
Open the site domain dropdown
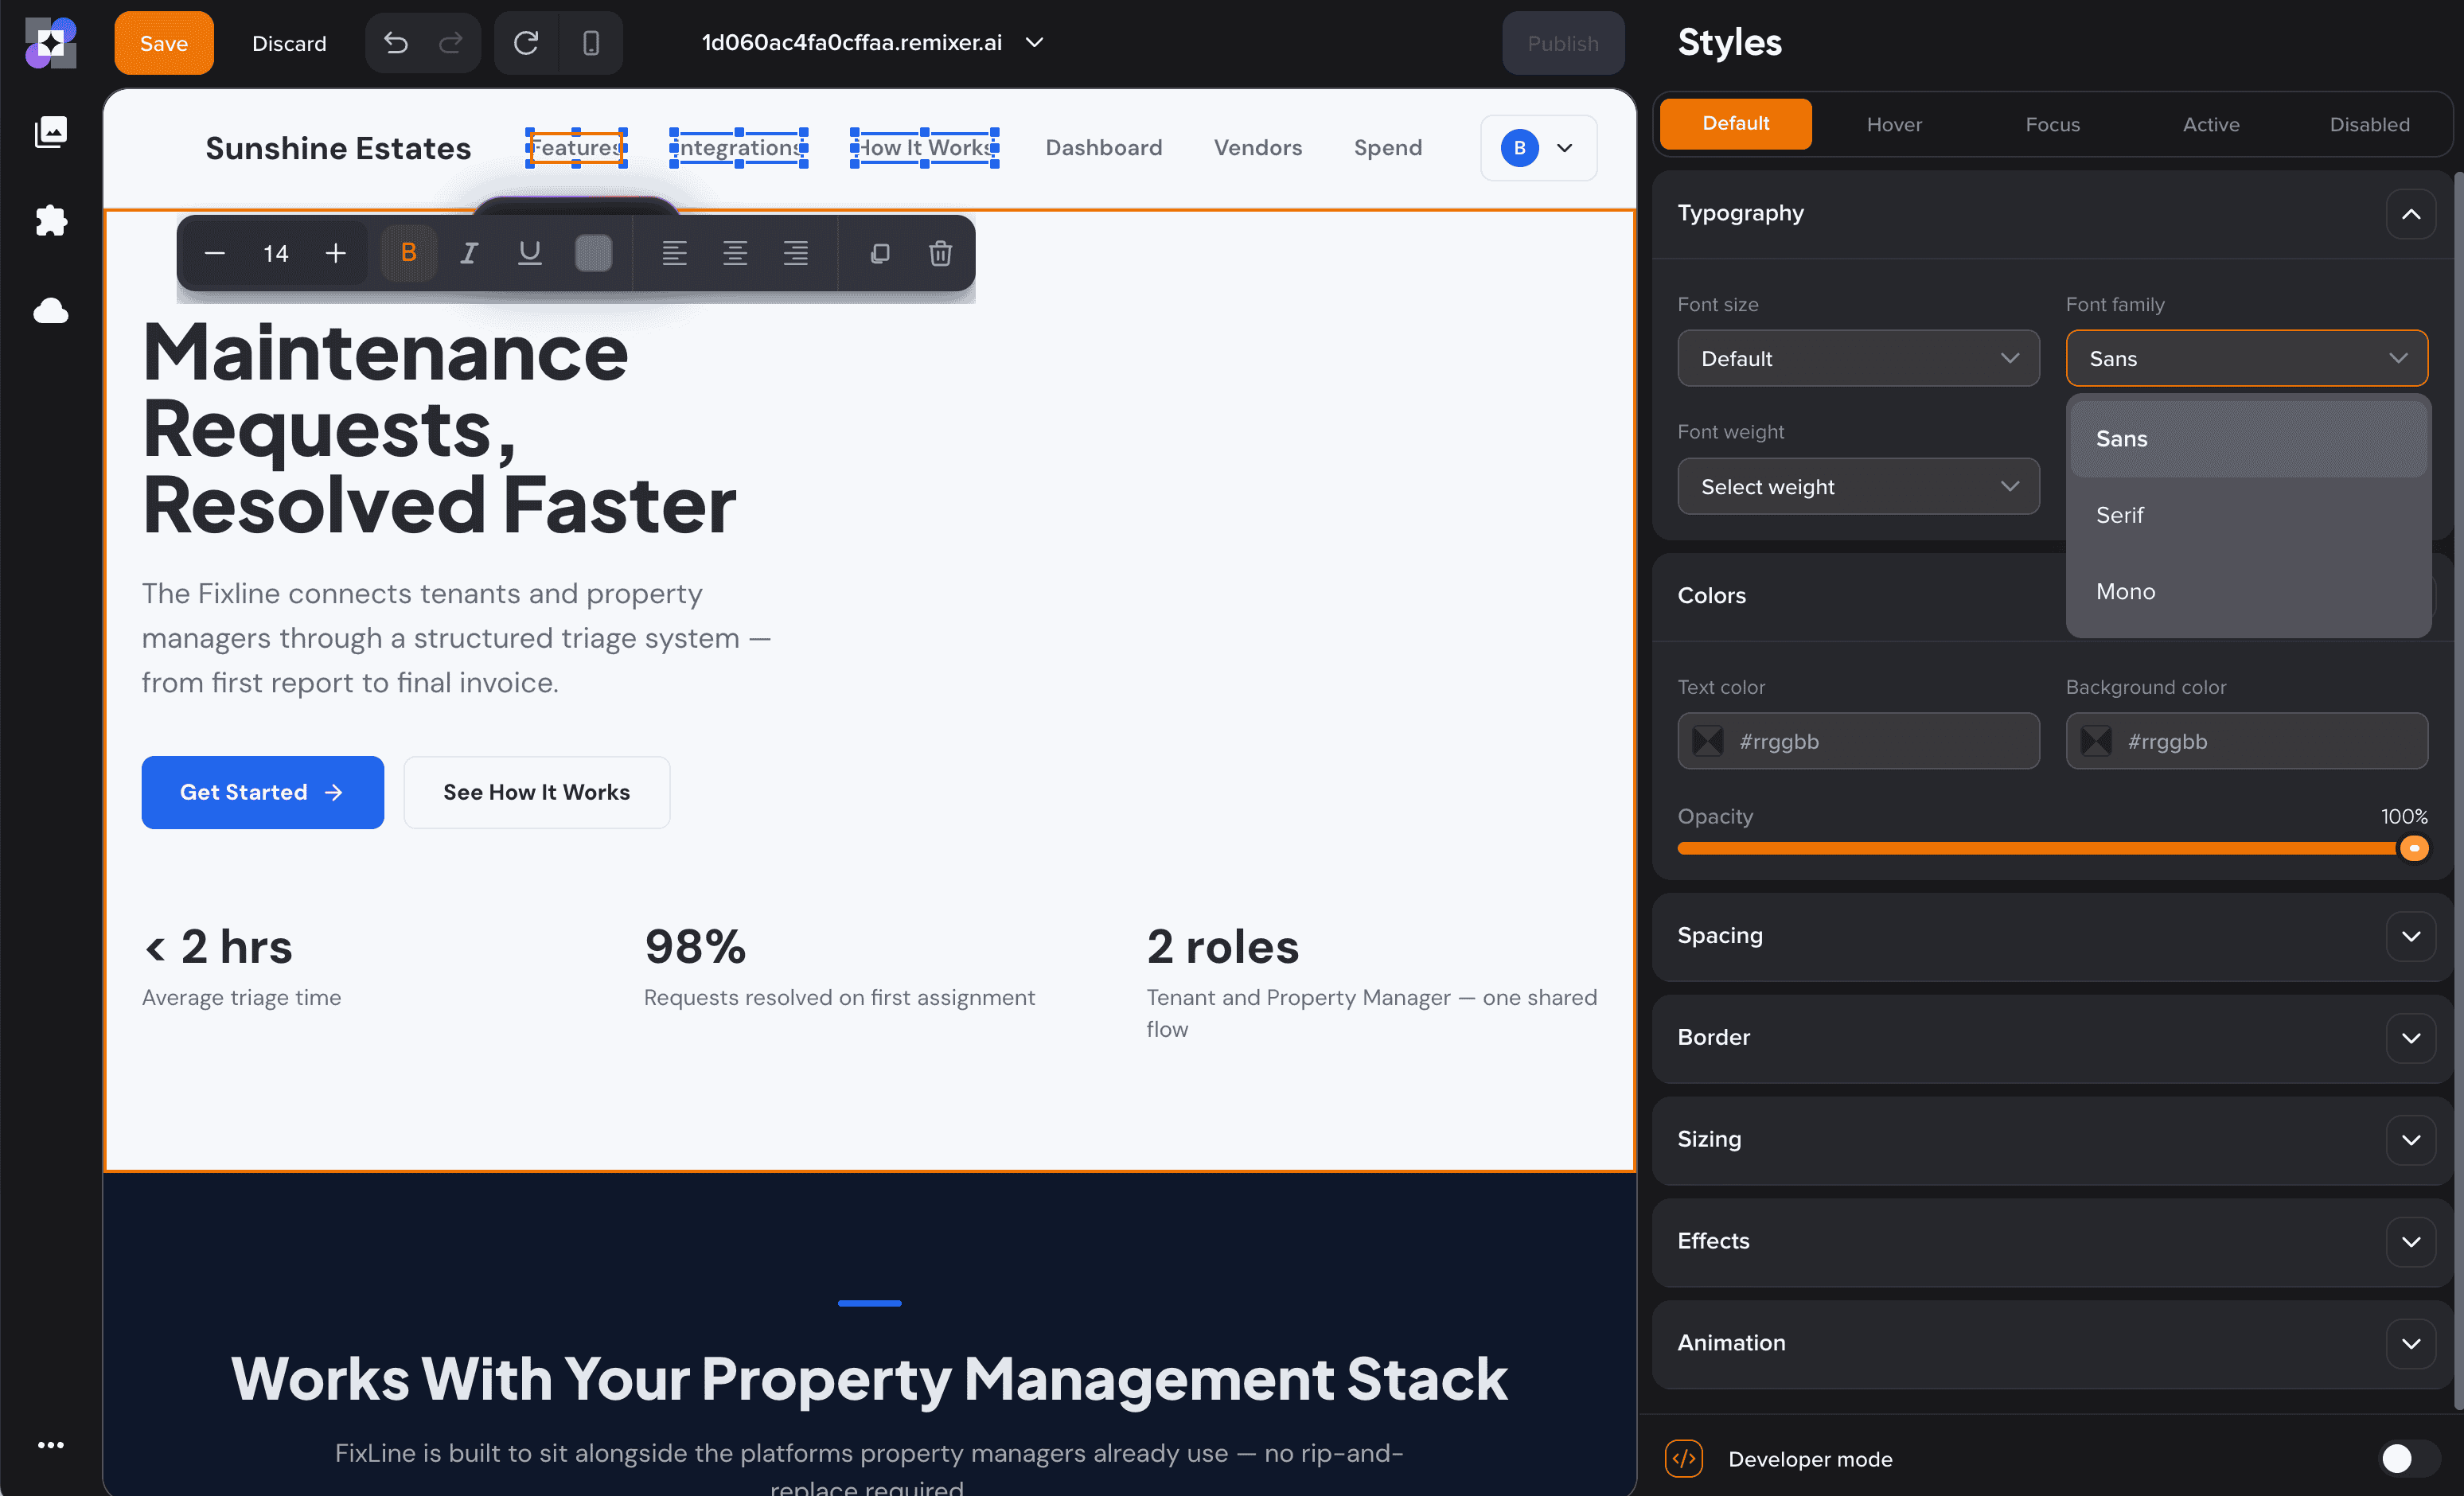click(872, 43)
